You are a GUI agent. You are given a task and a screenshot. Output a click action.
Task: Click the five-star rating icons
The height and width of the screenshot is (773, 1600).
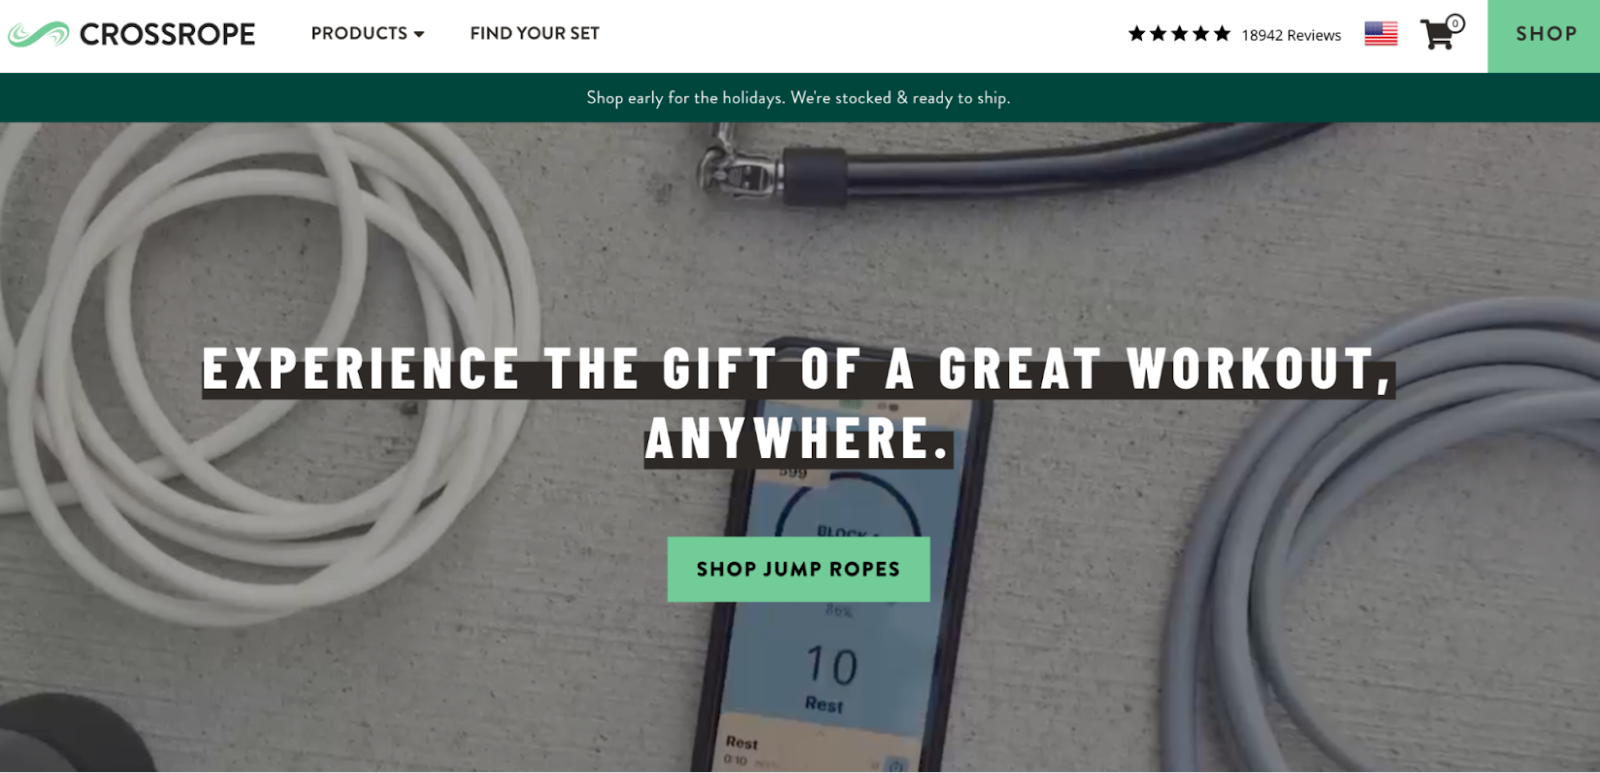1179,34
